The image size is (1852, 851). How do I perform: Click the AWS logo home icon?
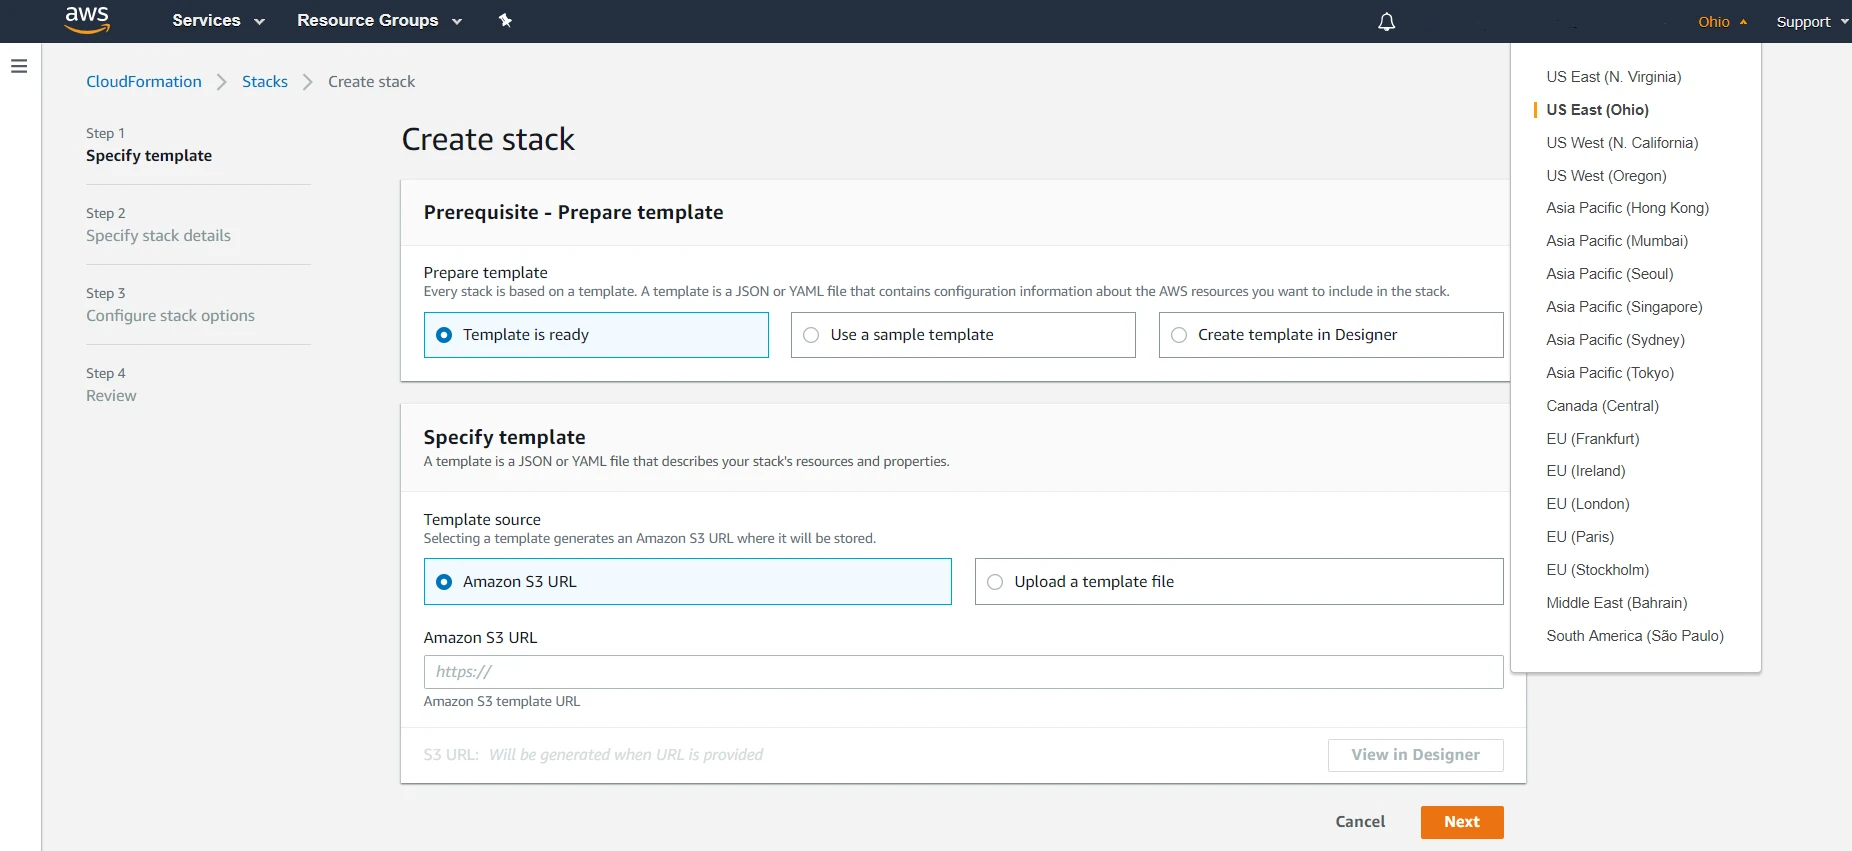[87, 20]
